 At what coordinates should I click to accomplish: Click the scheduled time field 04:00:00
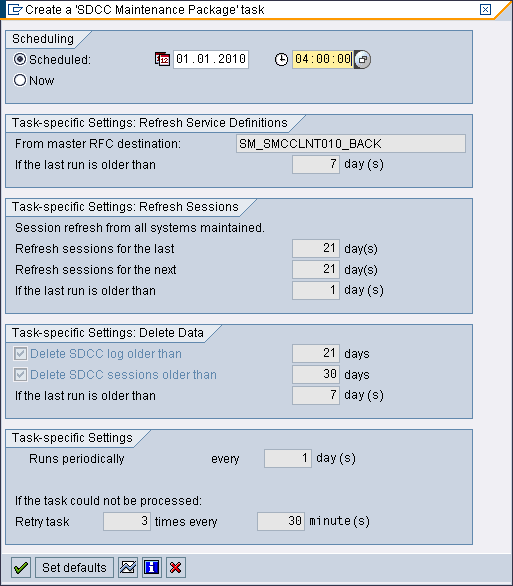[x=322, y=59]
